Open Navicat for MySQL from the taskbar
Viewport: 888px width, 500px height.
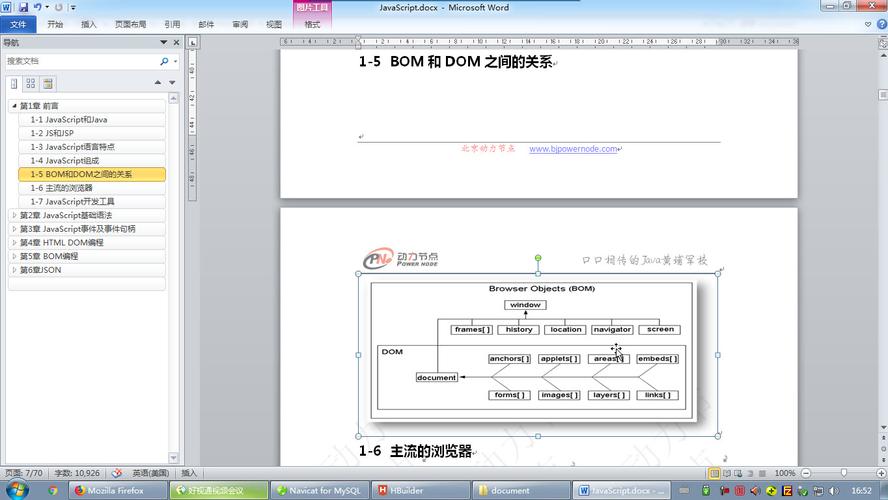click(320, 490)
